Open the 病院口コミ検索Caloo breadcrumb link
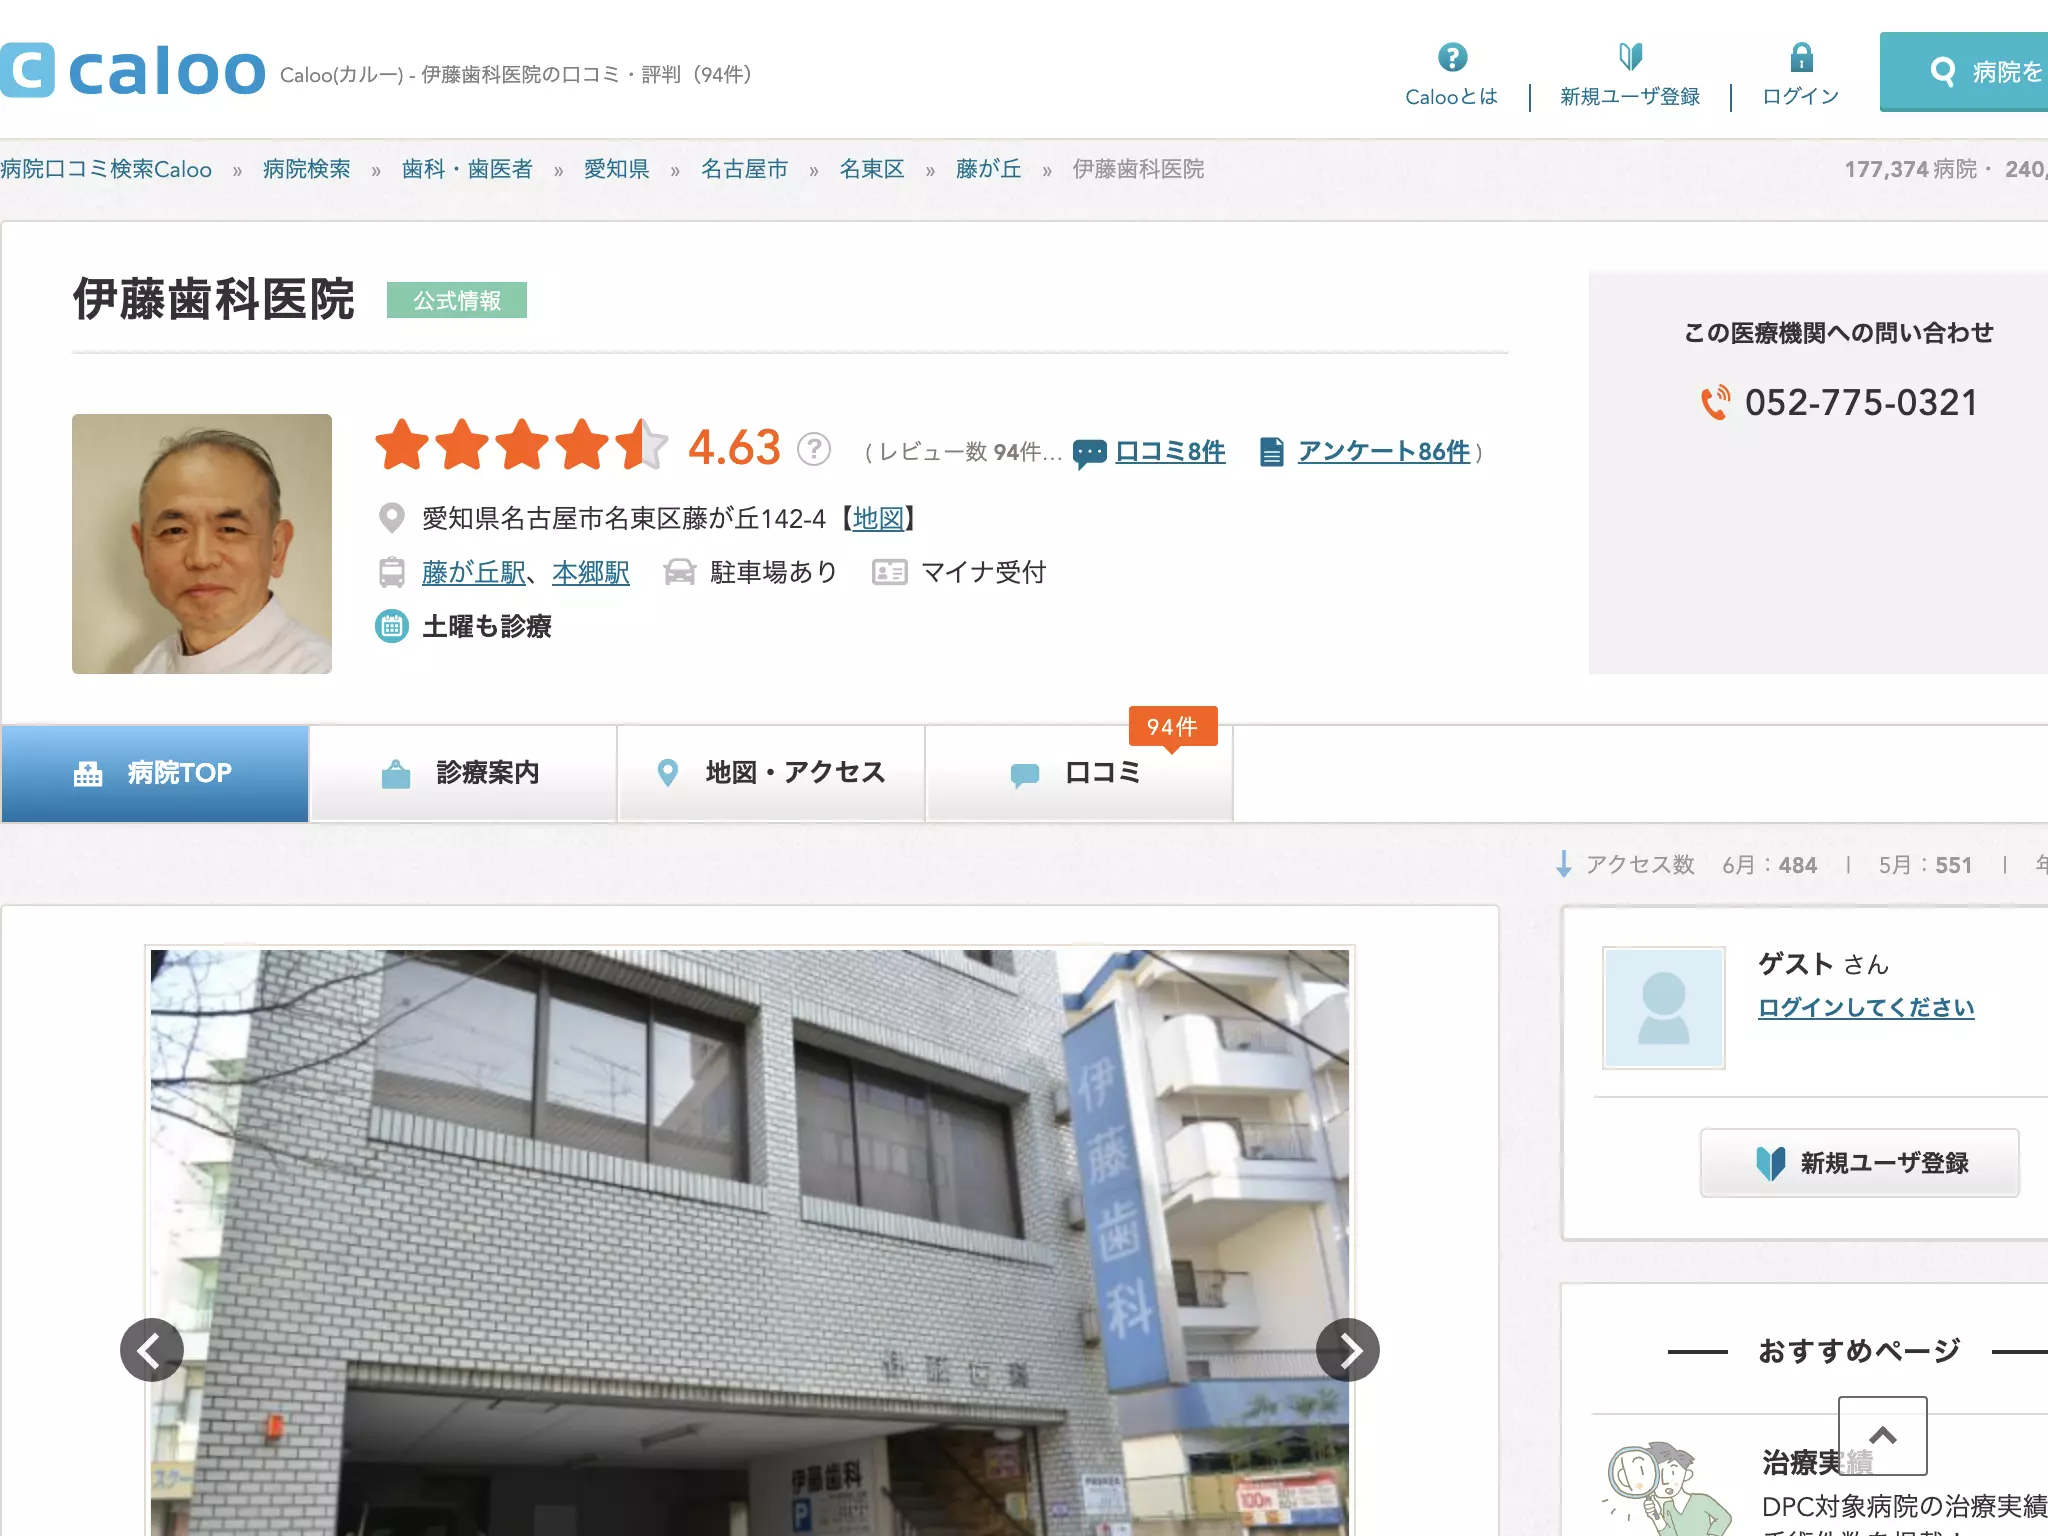 tap(106, 169)
